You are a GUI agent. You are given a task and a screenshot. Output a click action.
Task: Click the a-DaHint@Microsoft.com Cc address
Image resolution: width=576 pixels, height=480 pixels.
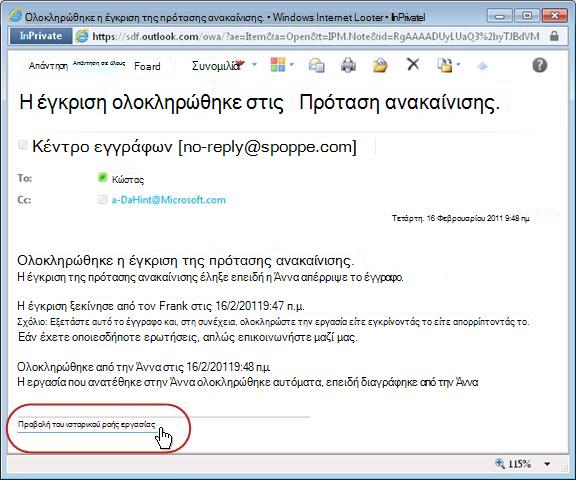click(x=169, y=200)
